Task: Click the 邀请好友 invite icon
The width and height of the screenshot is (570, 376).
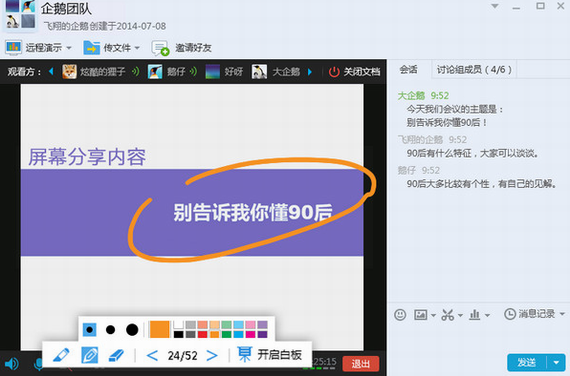Action: pos(160,48)
